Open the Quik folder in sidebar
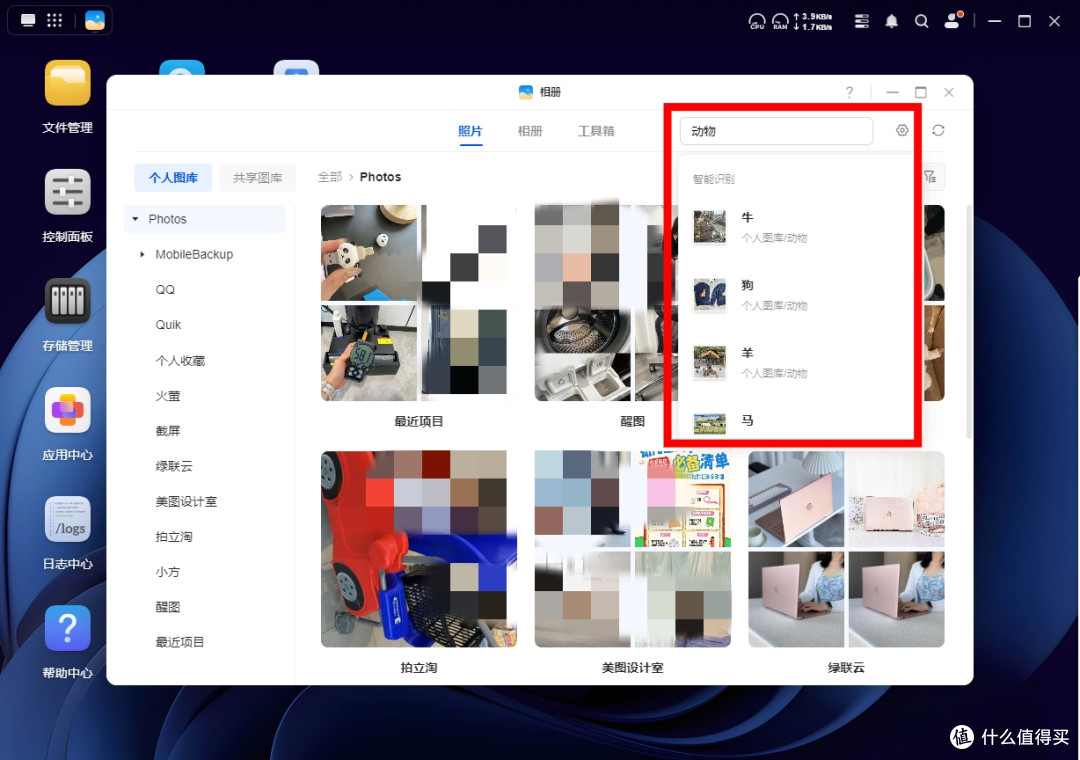The image size is (1080, 760). coord(168,325)
